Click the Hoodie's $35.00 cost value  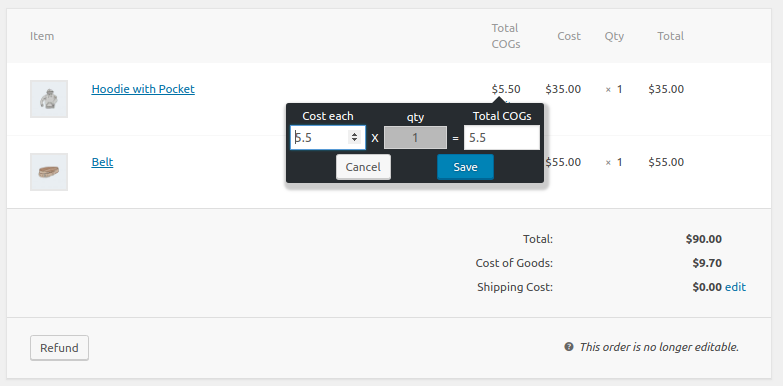tap(563, 89)
